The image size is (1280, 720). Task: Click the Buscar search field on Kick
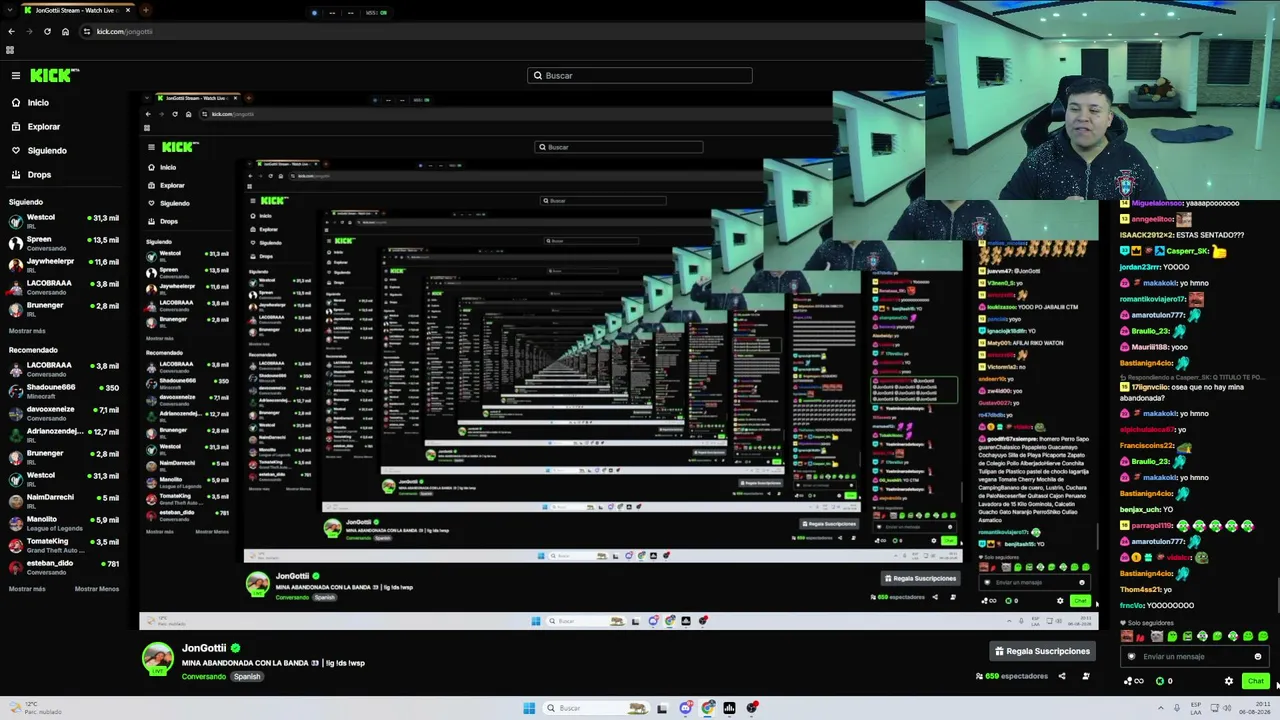tap(640, 75)
